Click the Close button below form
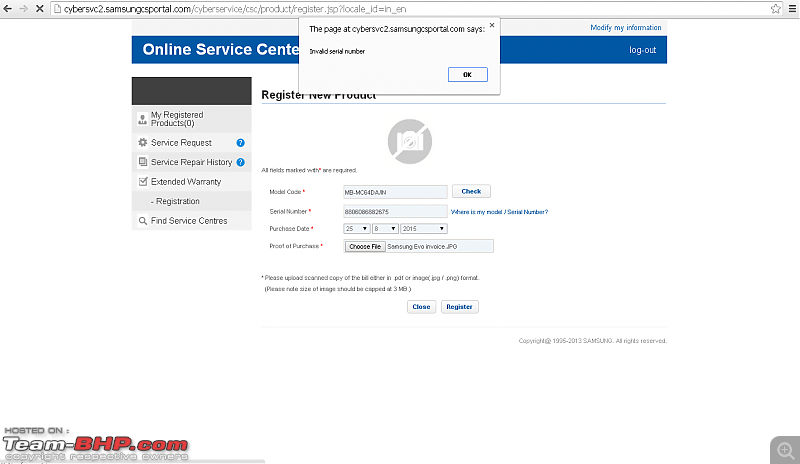Viewport: 800px width, 464px height. [421, 307]
